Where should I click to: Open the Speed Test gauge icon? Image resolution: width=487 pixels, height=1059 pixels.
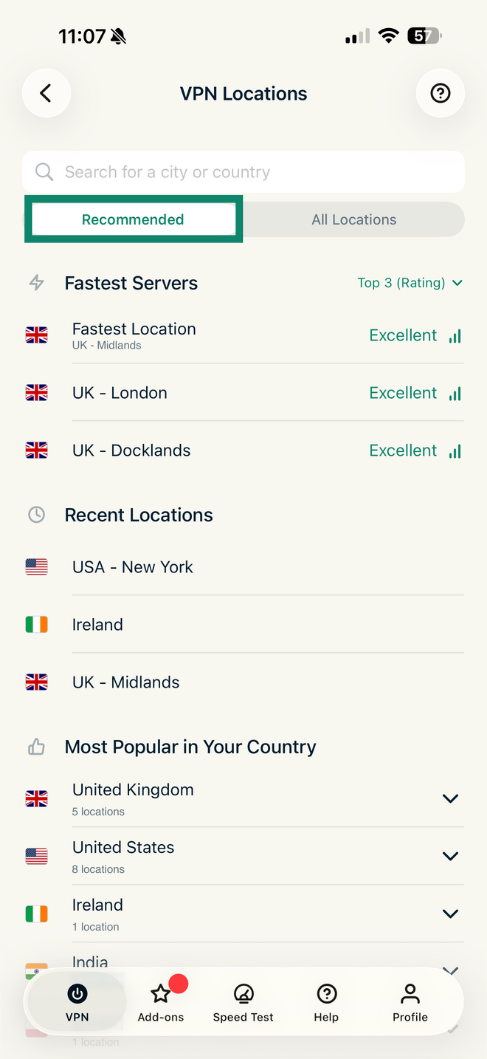tap(243, 993)
